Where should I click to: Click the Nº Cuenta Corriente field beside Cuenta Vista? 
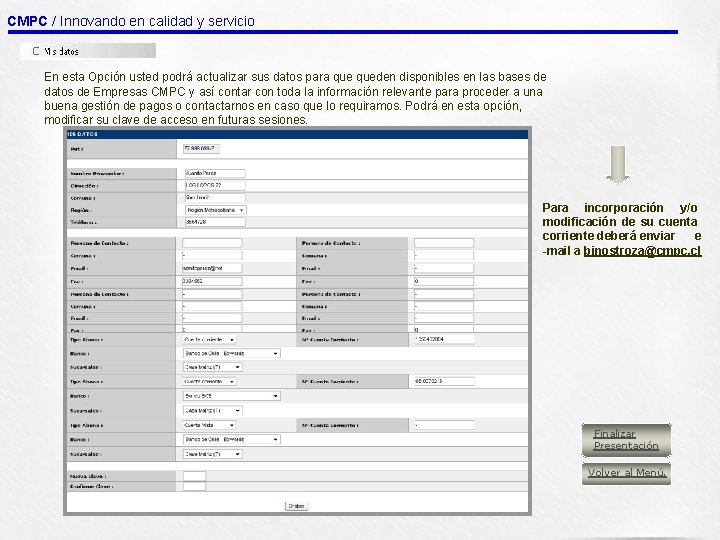444,425
